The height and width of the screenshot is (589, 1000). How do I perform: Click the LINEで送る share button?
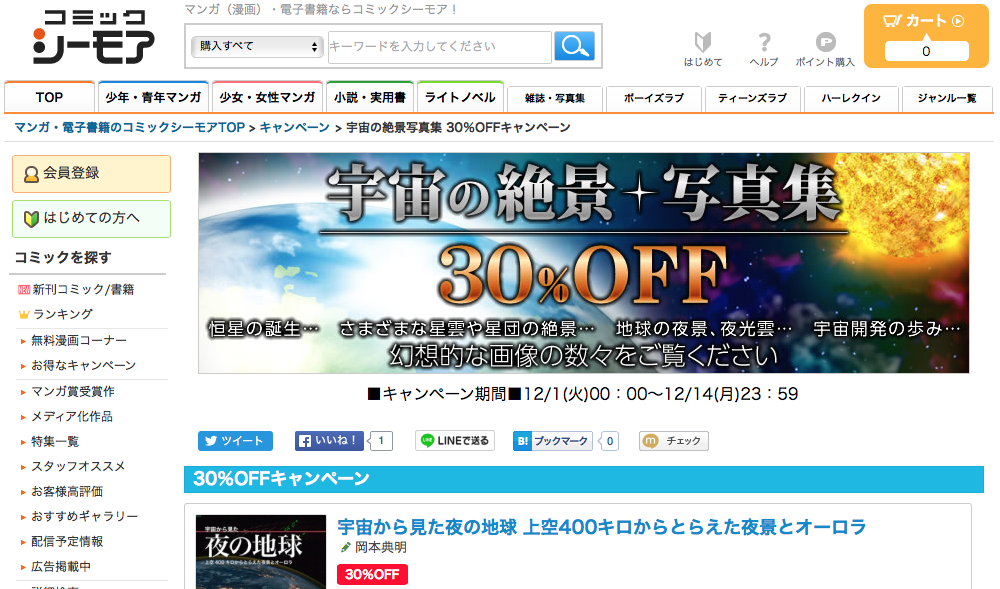[x=455, y=440]
